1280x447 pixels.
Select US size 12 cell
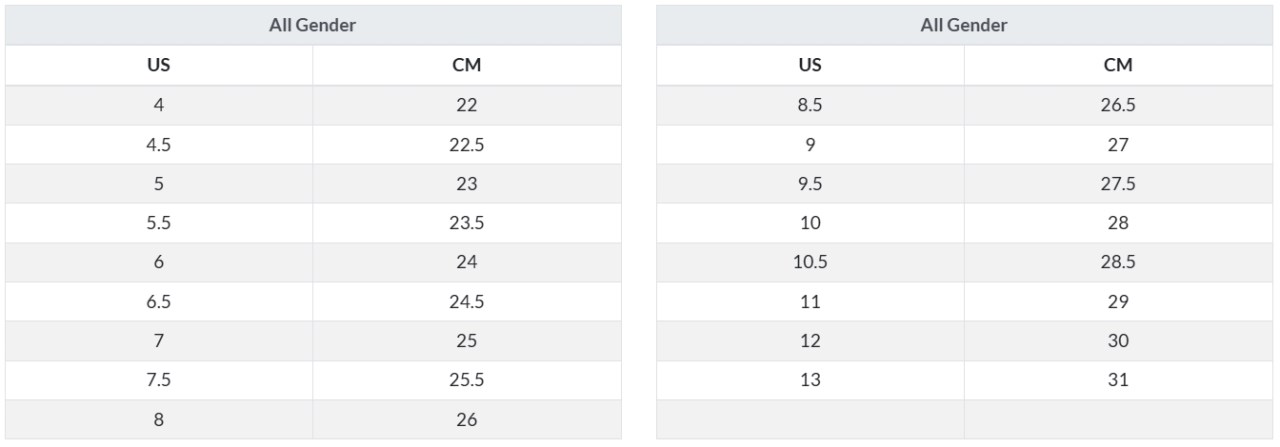point(811,341)
